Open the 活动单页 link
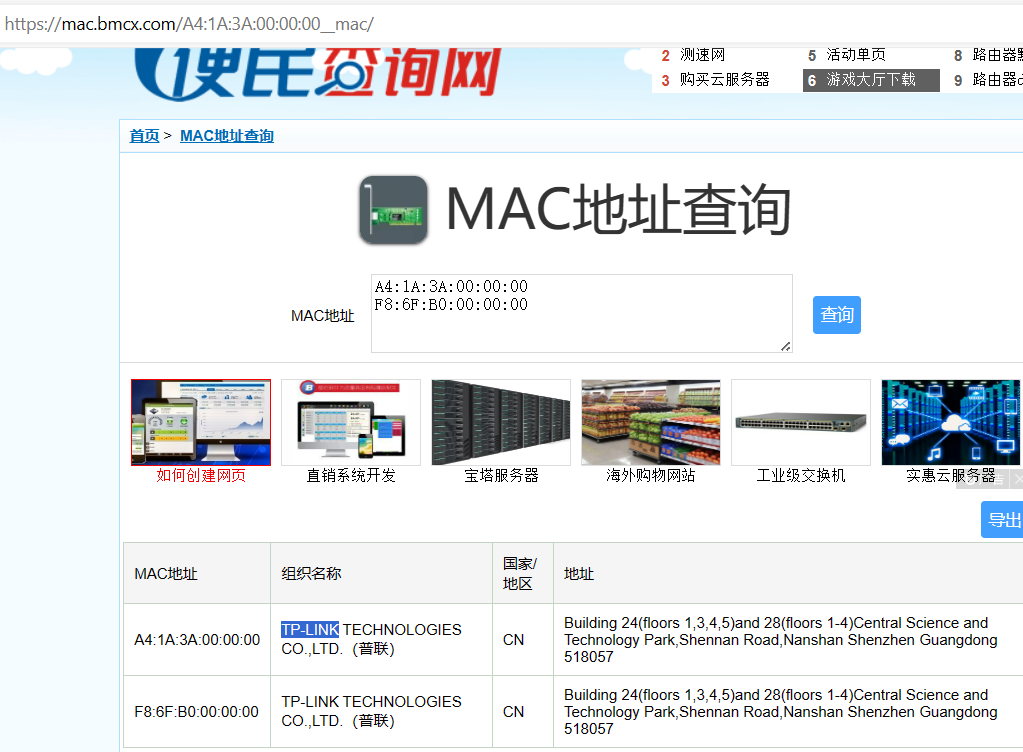Viewport: 1023px width, 752px height. (x=856, y=55)
